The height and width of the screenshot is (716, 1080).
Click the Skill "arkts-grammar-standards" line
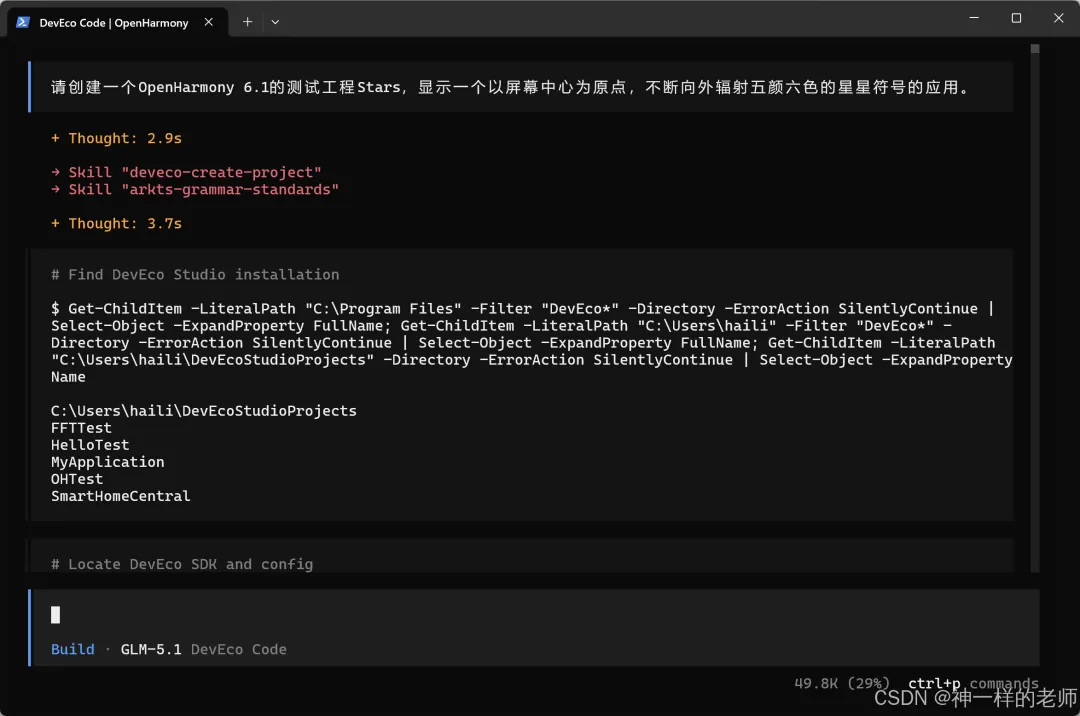195,189
